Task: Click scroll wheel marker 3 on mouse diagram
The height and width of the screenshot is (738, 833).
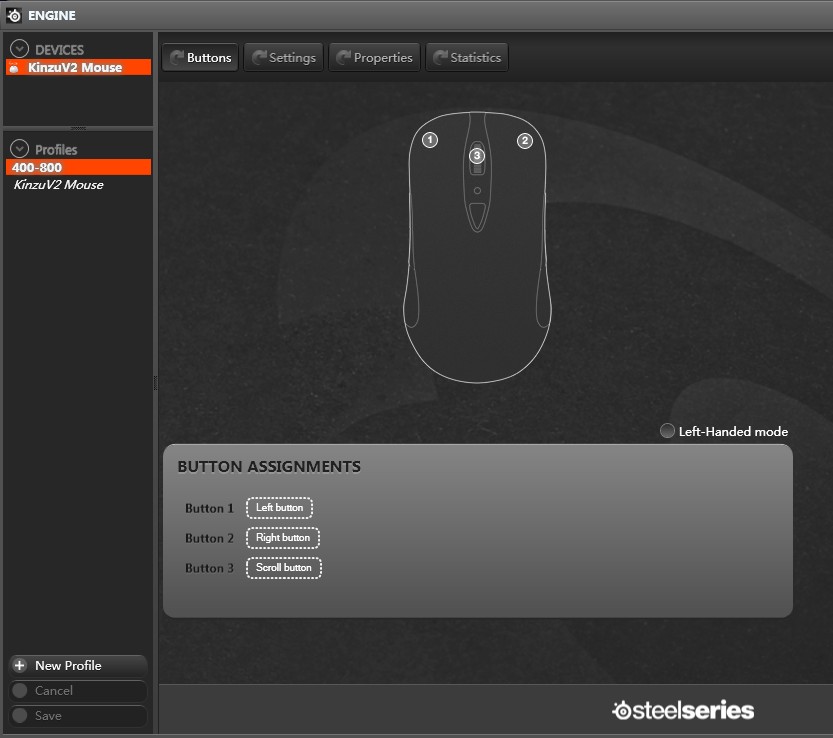Action: 477,156
